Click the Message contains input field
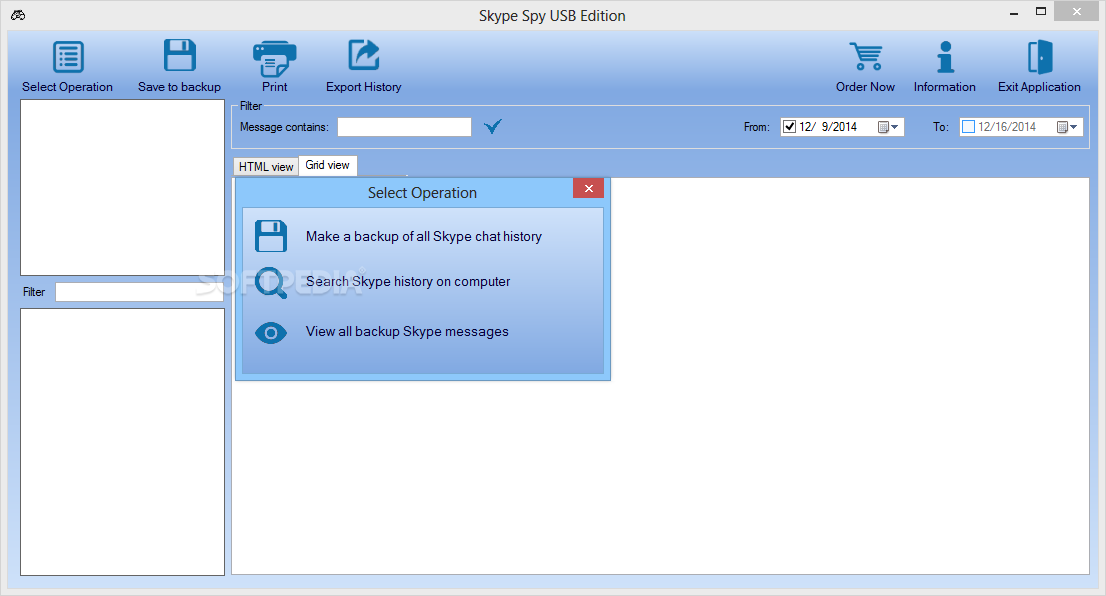This screenshot has width=1106, height=596. 404,127
